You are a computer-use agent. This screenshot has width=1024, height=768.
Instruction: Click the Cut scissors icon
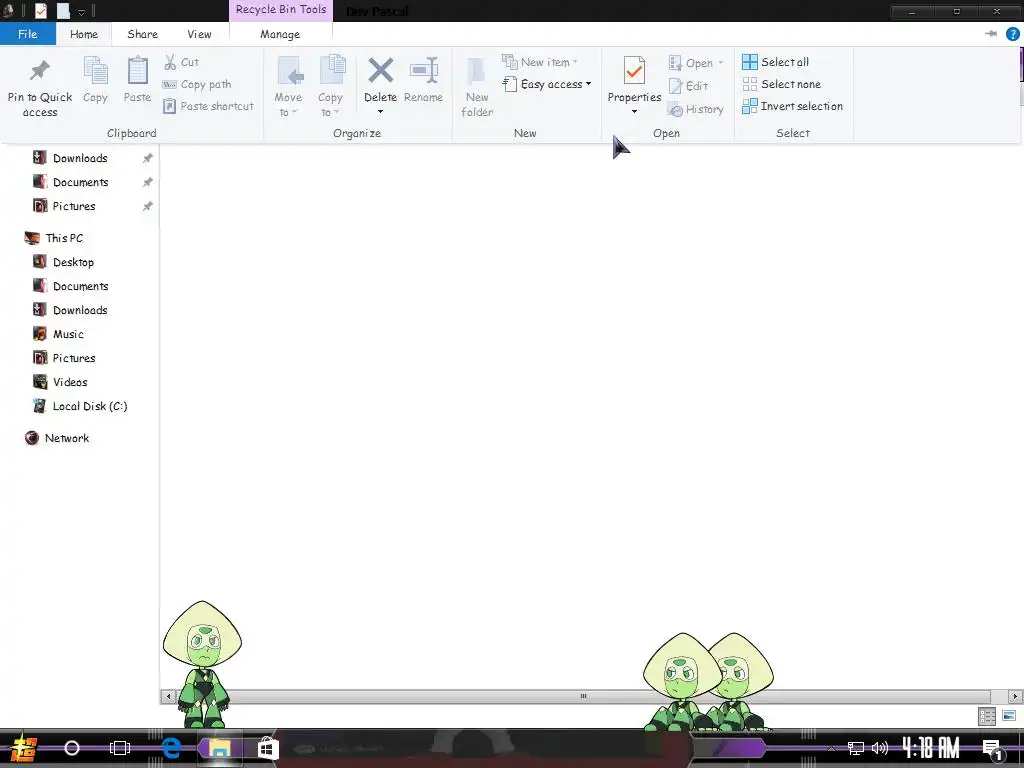[170, 62]
